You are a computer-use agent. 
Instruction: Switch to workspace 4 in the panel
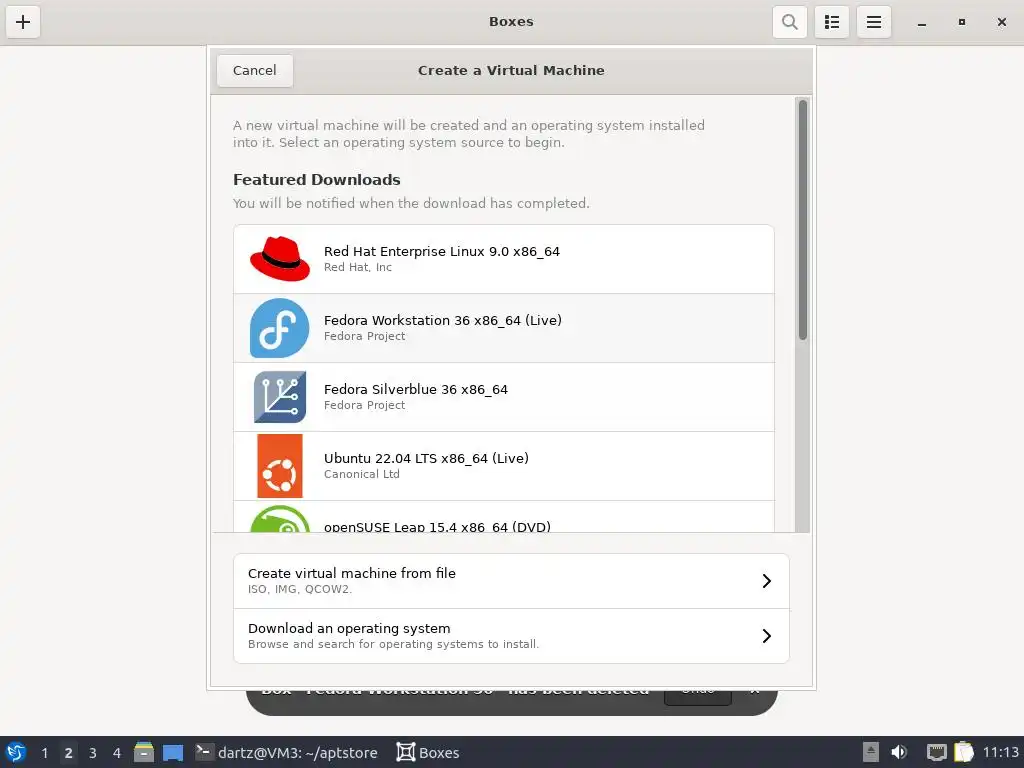click(x=117, y=752)
